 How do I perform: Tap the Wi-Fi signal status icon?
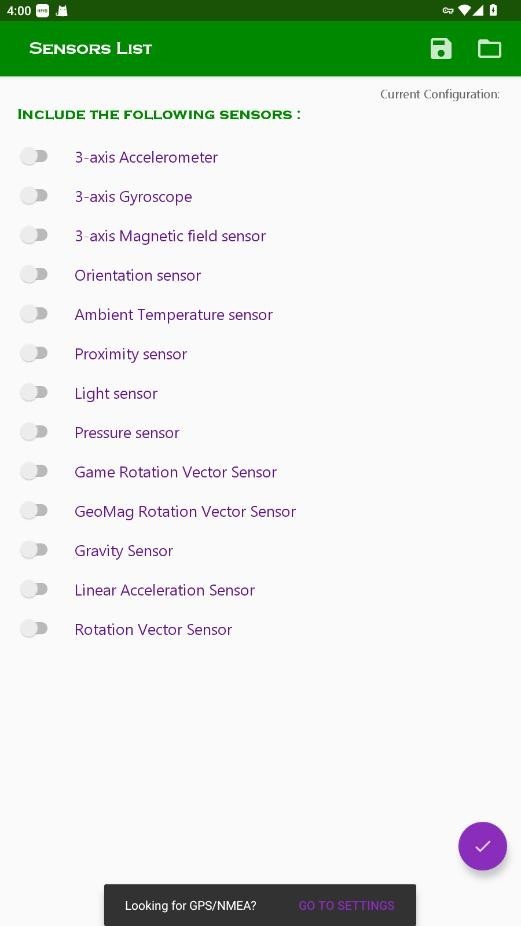(x=464, y=10)
